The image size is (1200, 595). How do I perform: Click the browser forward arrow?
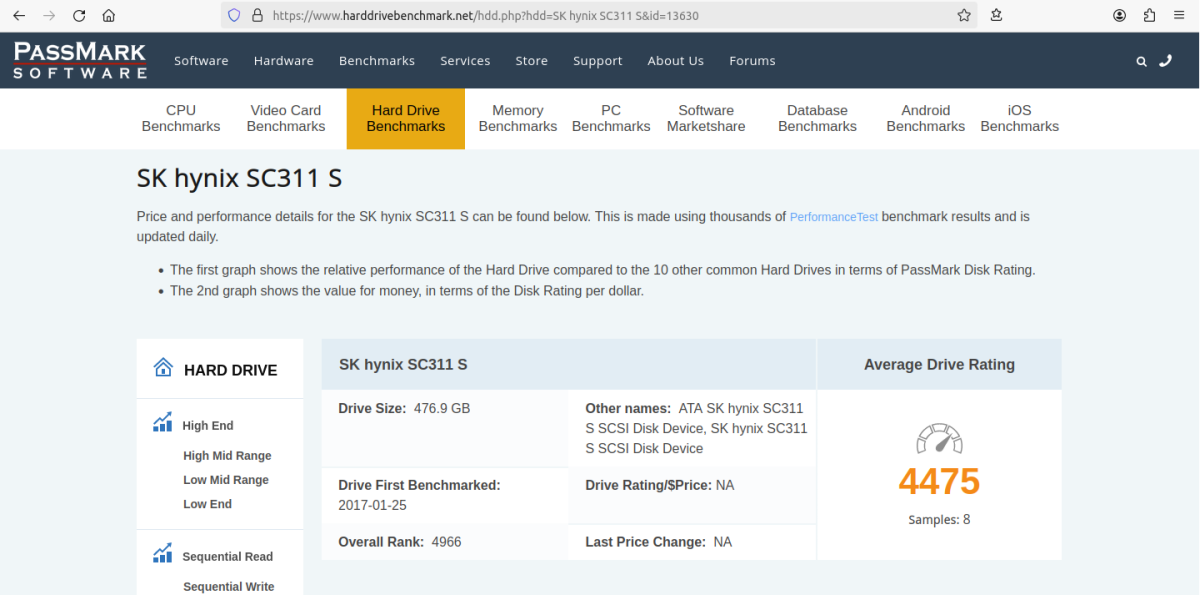coord(49,16)
